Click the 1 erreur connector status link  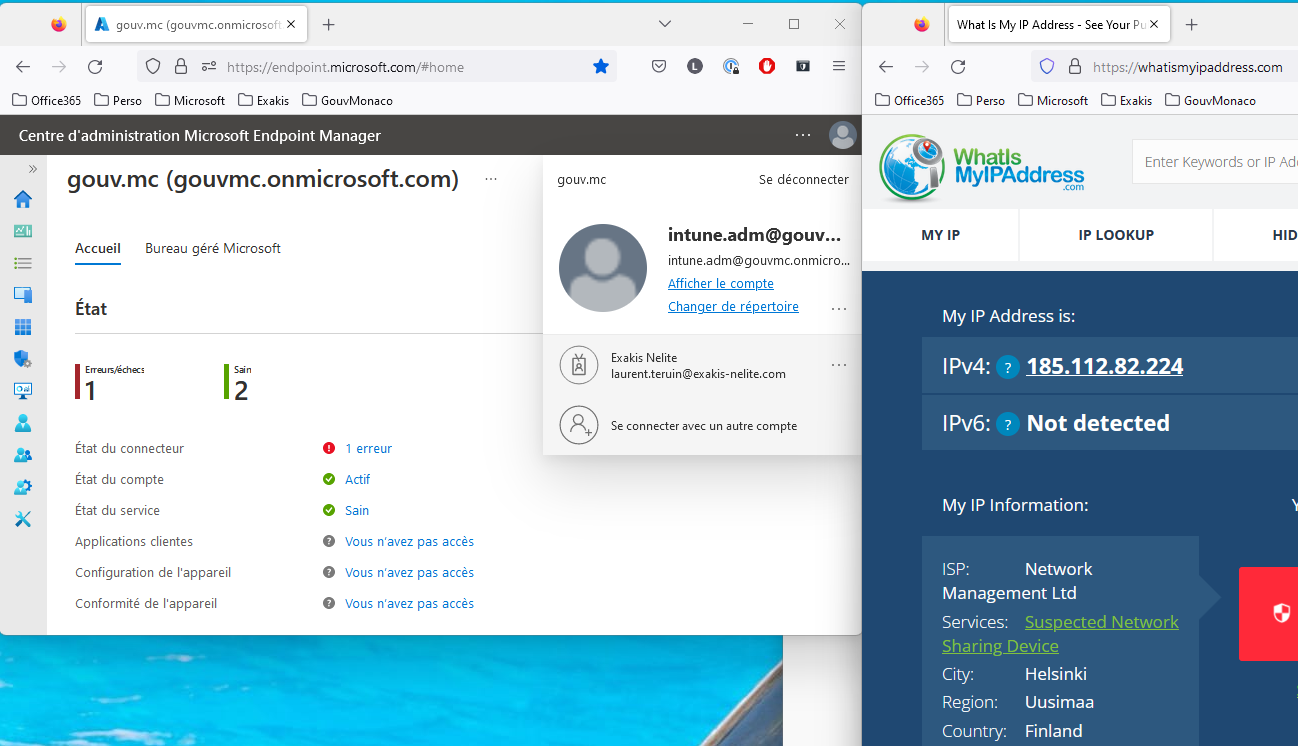coord(368,449)
